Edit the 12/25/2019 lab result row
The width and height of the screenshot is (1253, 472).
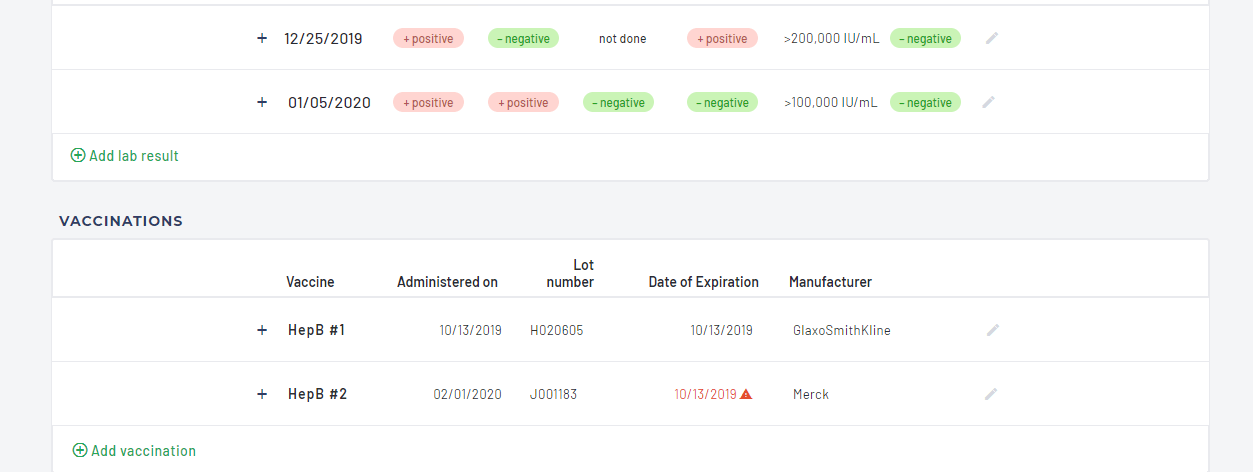991,38
